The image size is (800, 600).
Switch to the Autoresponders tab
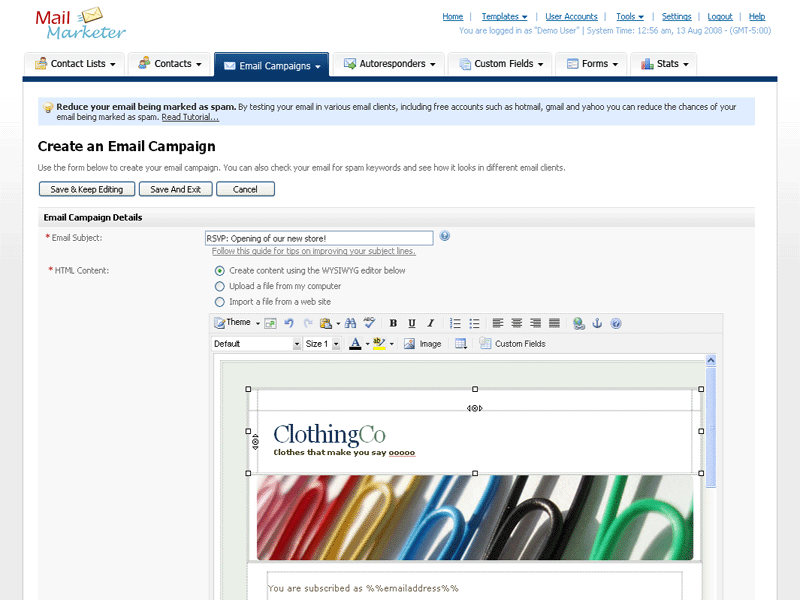389,64
